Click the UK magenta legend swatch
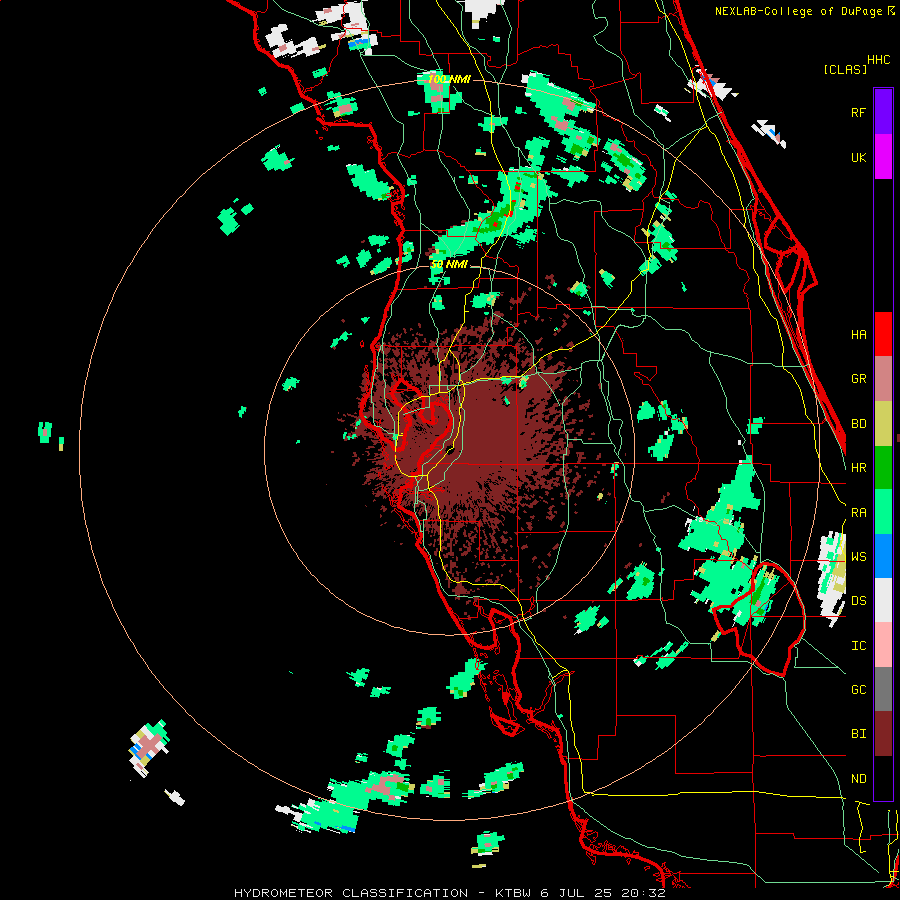This screenshot has height=900, width=900. (883, 157)
